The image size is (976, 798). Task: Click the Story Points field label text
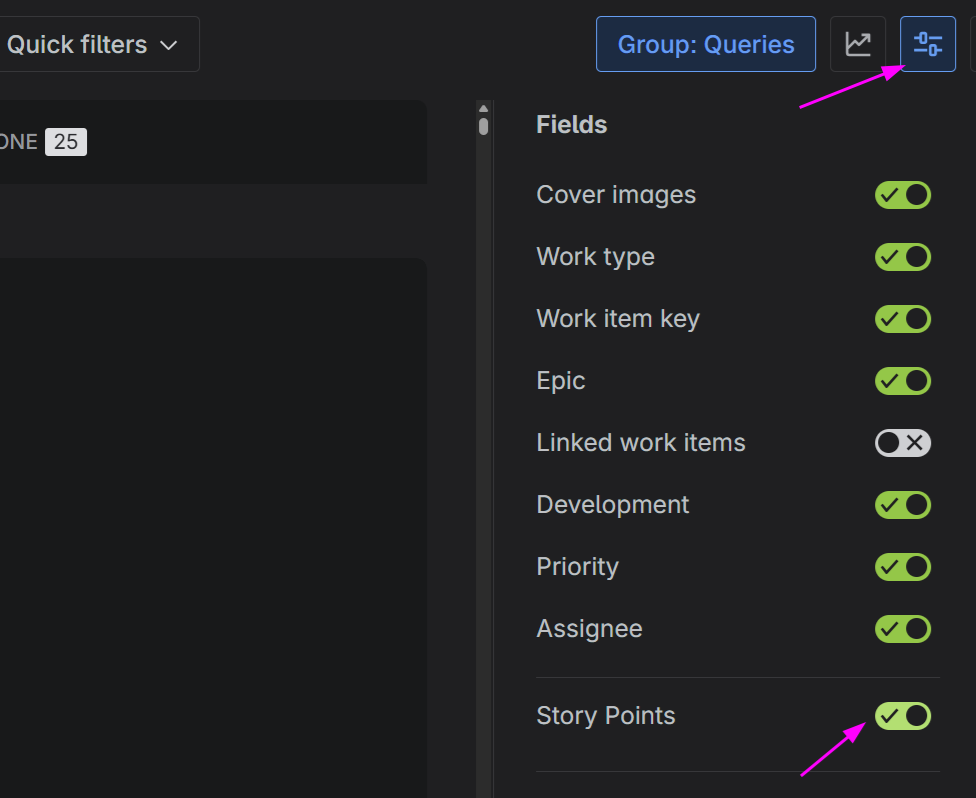[x=605, y=716]
